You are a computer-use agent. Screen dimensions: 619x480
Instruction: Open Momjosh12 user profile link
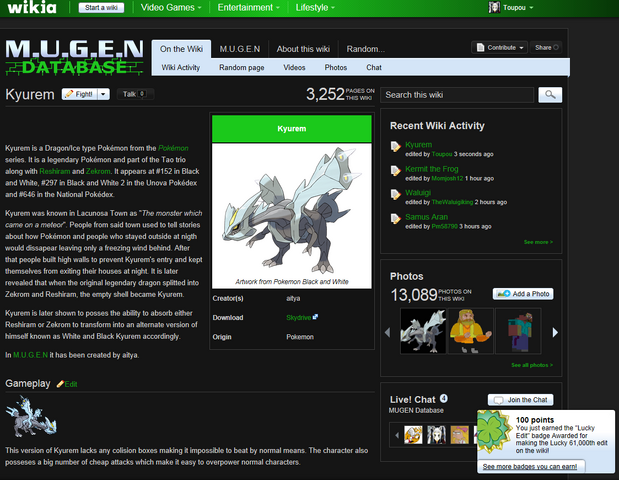coord(447,178)
